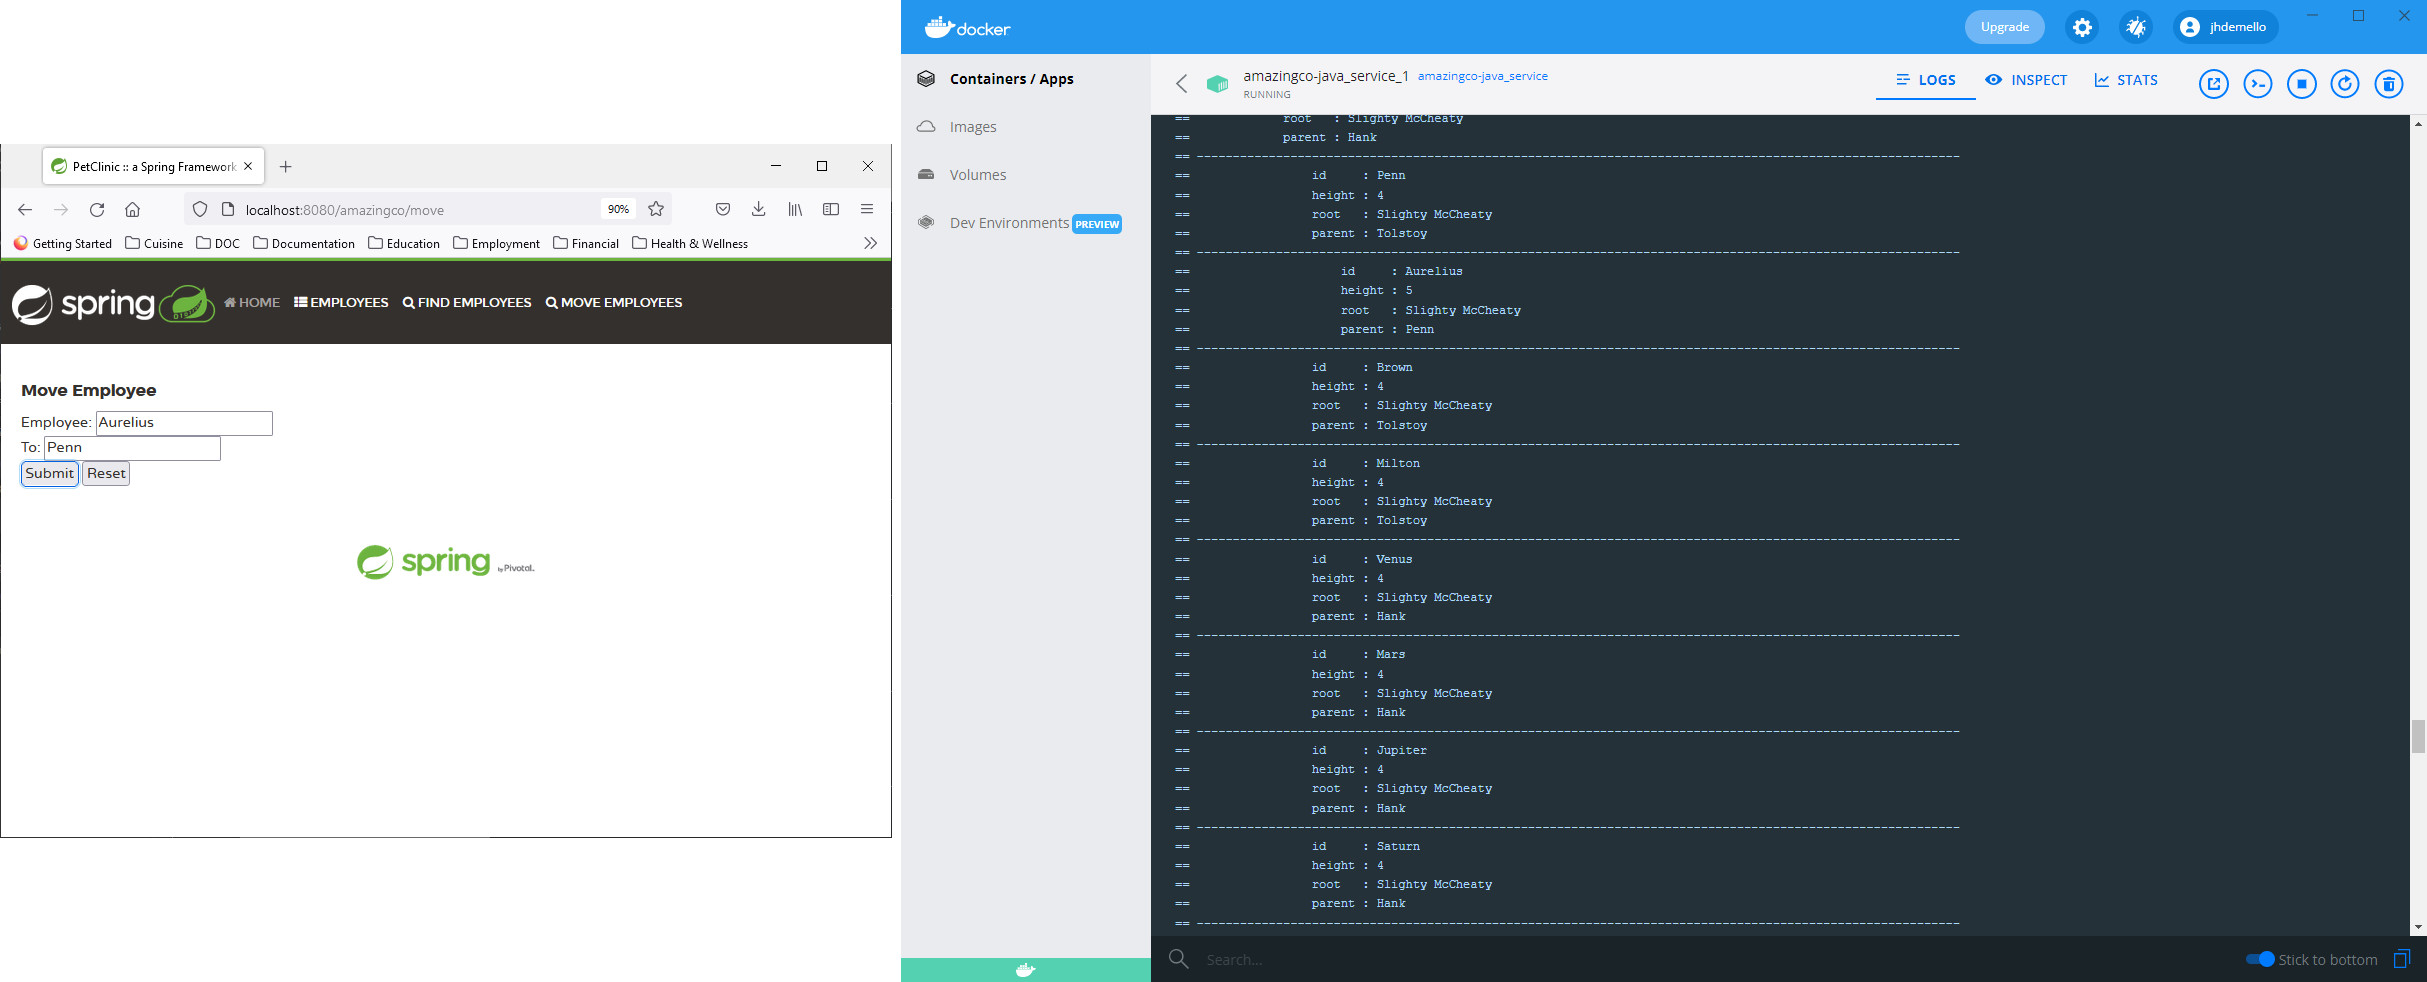Open Docker settings gear icon
Viewport: 2427px width, 982px height.
(2082, 27)
